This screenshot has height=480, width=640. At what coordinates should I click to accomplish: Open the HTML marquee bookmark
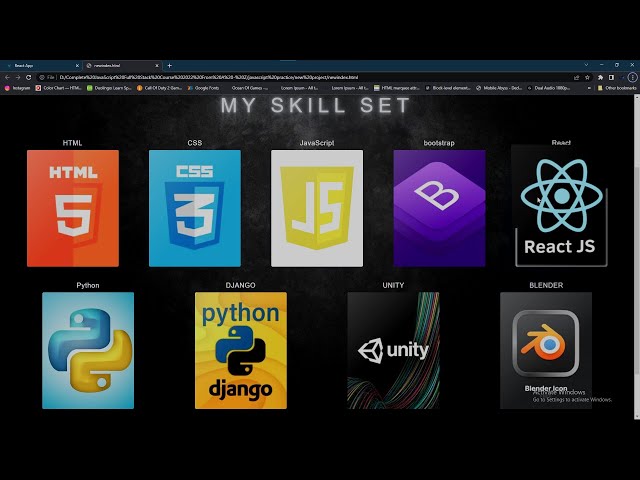(x=397, y=88)
